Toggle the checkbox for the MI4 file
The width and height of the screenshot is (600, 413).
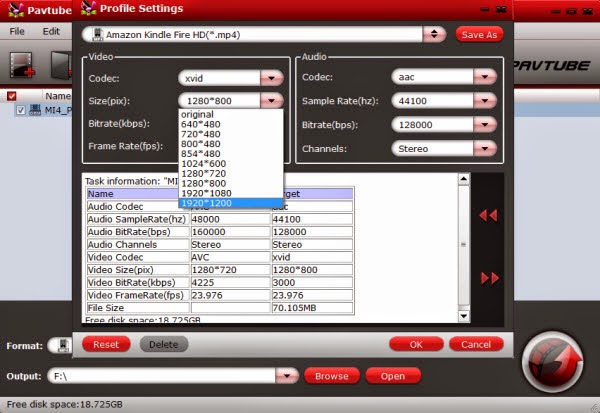pyautogui.click(x=21, y=110)
